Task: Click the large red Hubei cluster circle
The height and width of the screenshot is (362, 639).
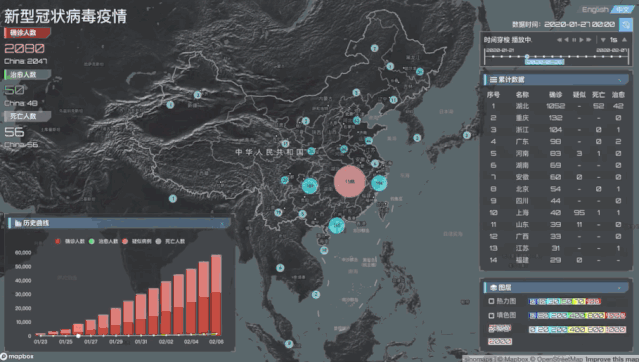Action: point(350,181)
